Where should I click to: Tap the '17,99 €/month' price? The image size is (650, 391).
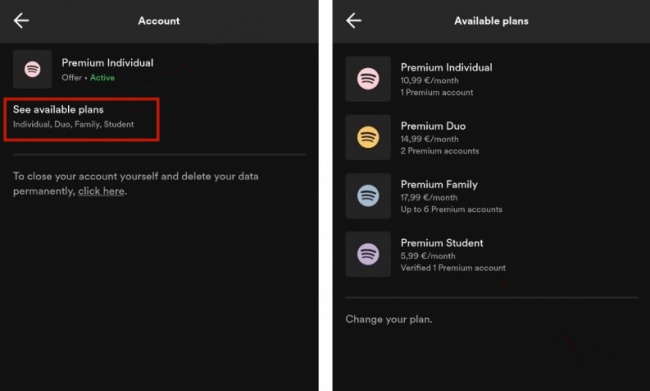pyautogui.click(x=429, y=197)
